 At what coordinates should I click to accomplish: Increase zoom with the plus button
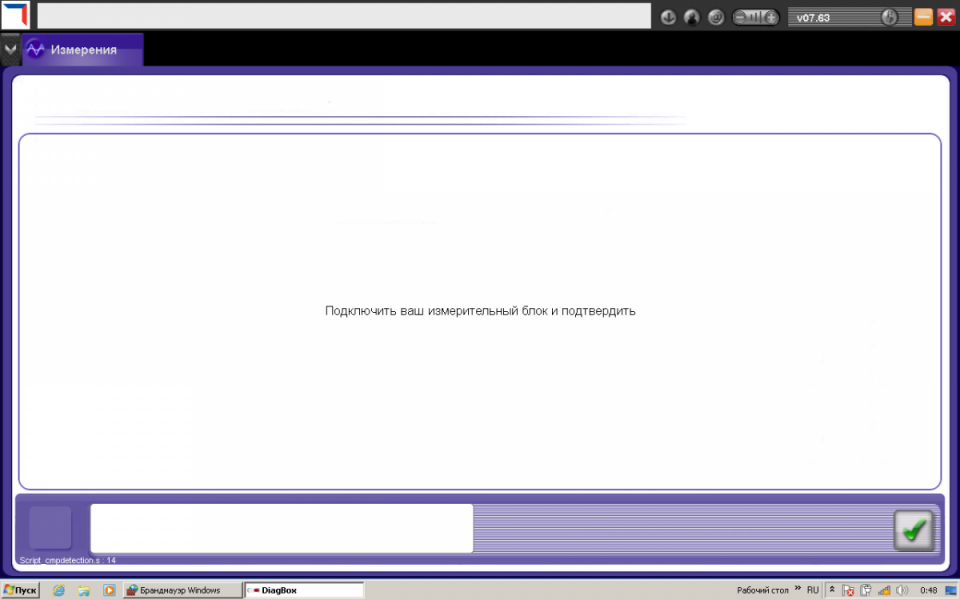click(x=770, y=17)
